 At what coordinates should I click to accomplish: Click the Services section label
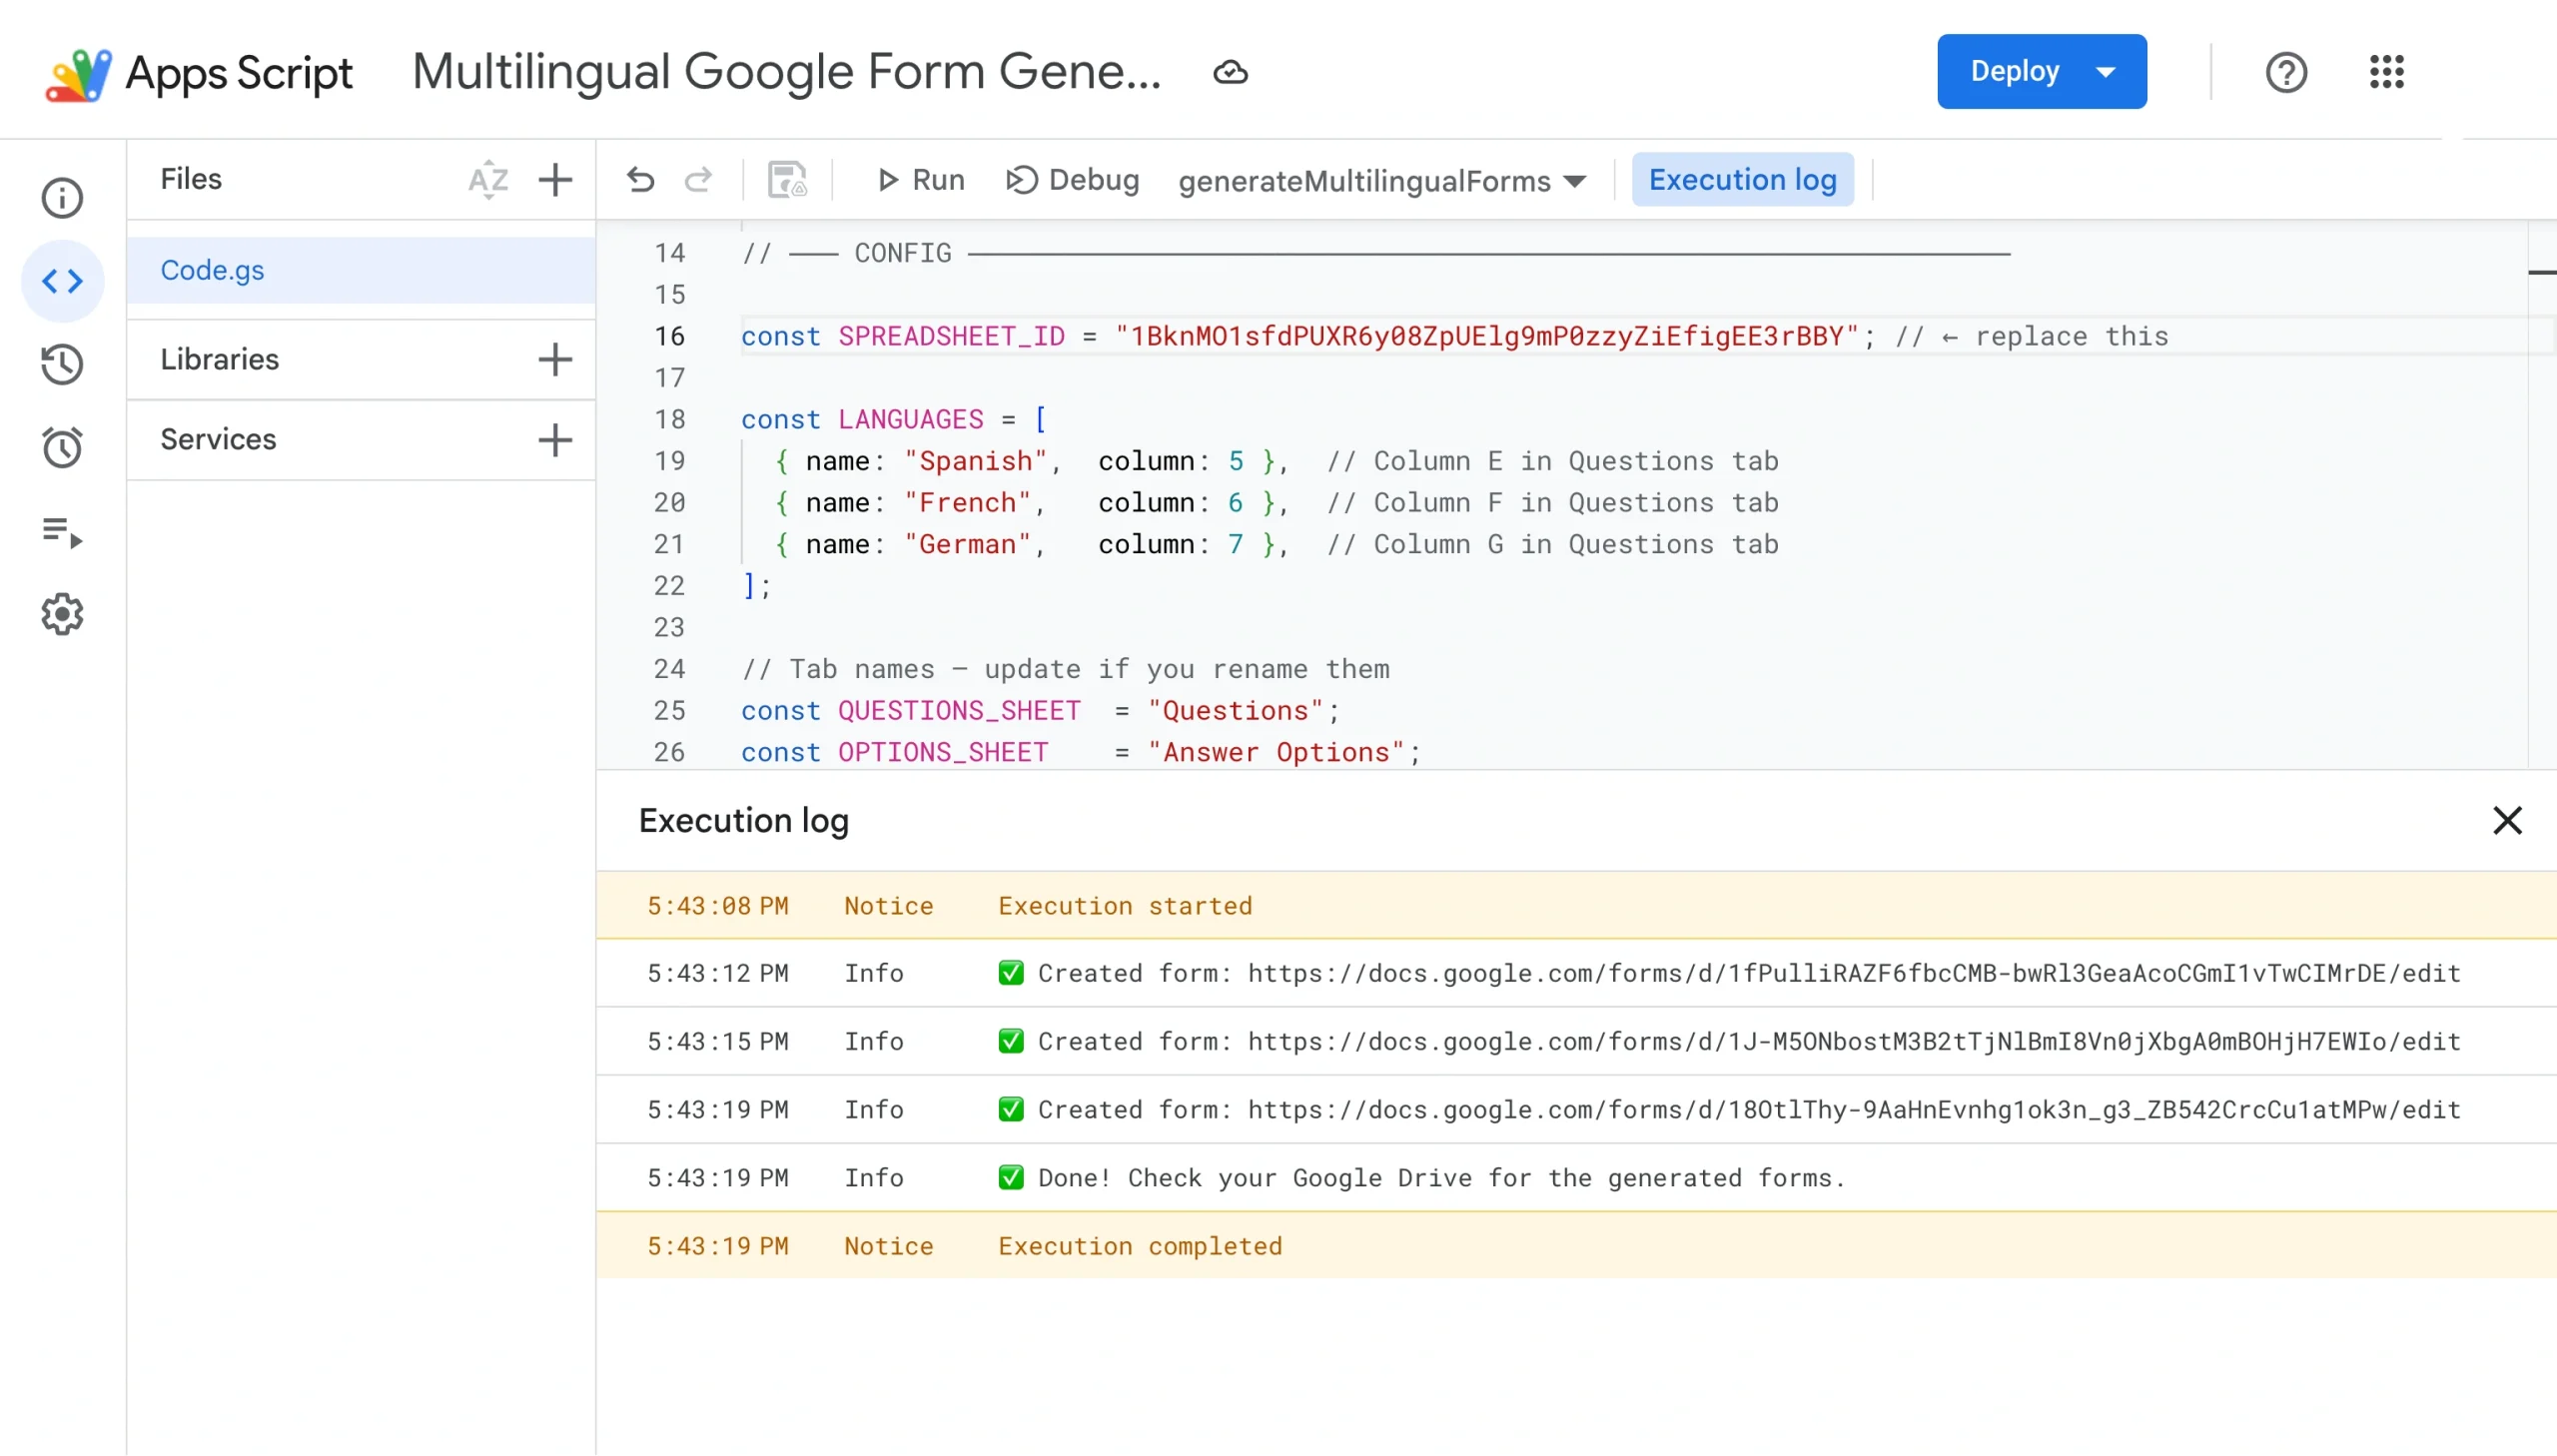pyautogui.click(x=218, y=439)
